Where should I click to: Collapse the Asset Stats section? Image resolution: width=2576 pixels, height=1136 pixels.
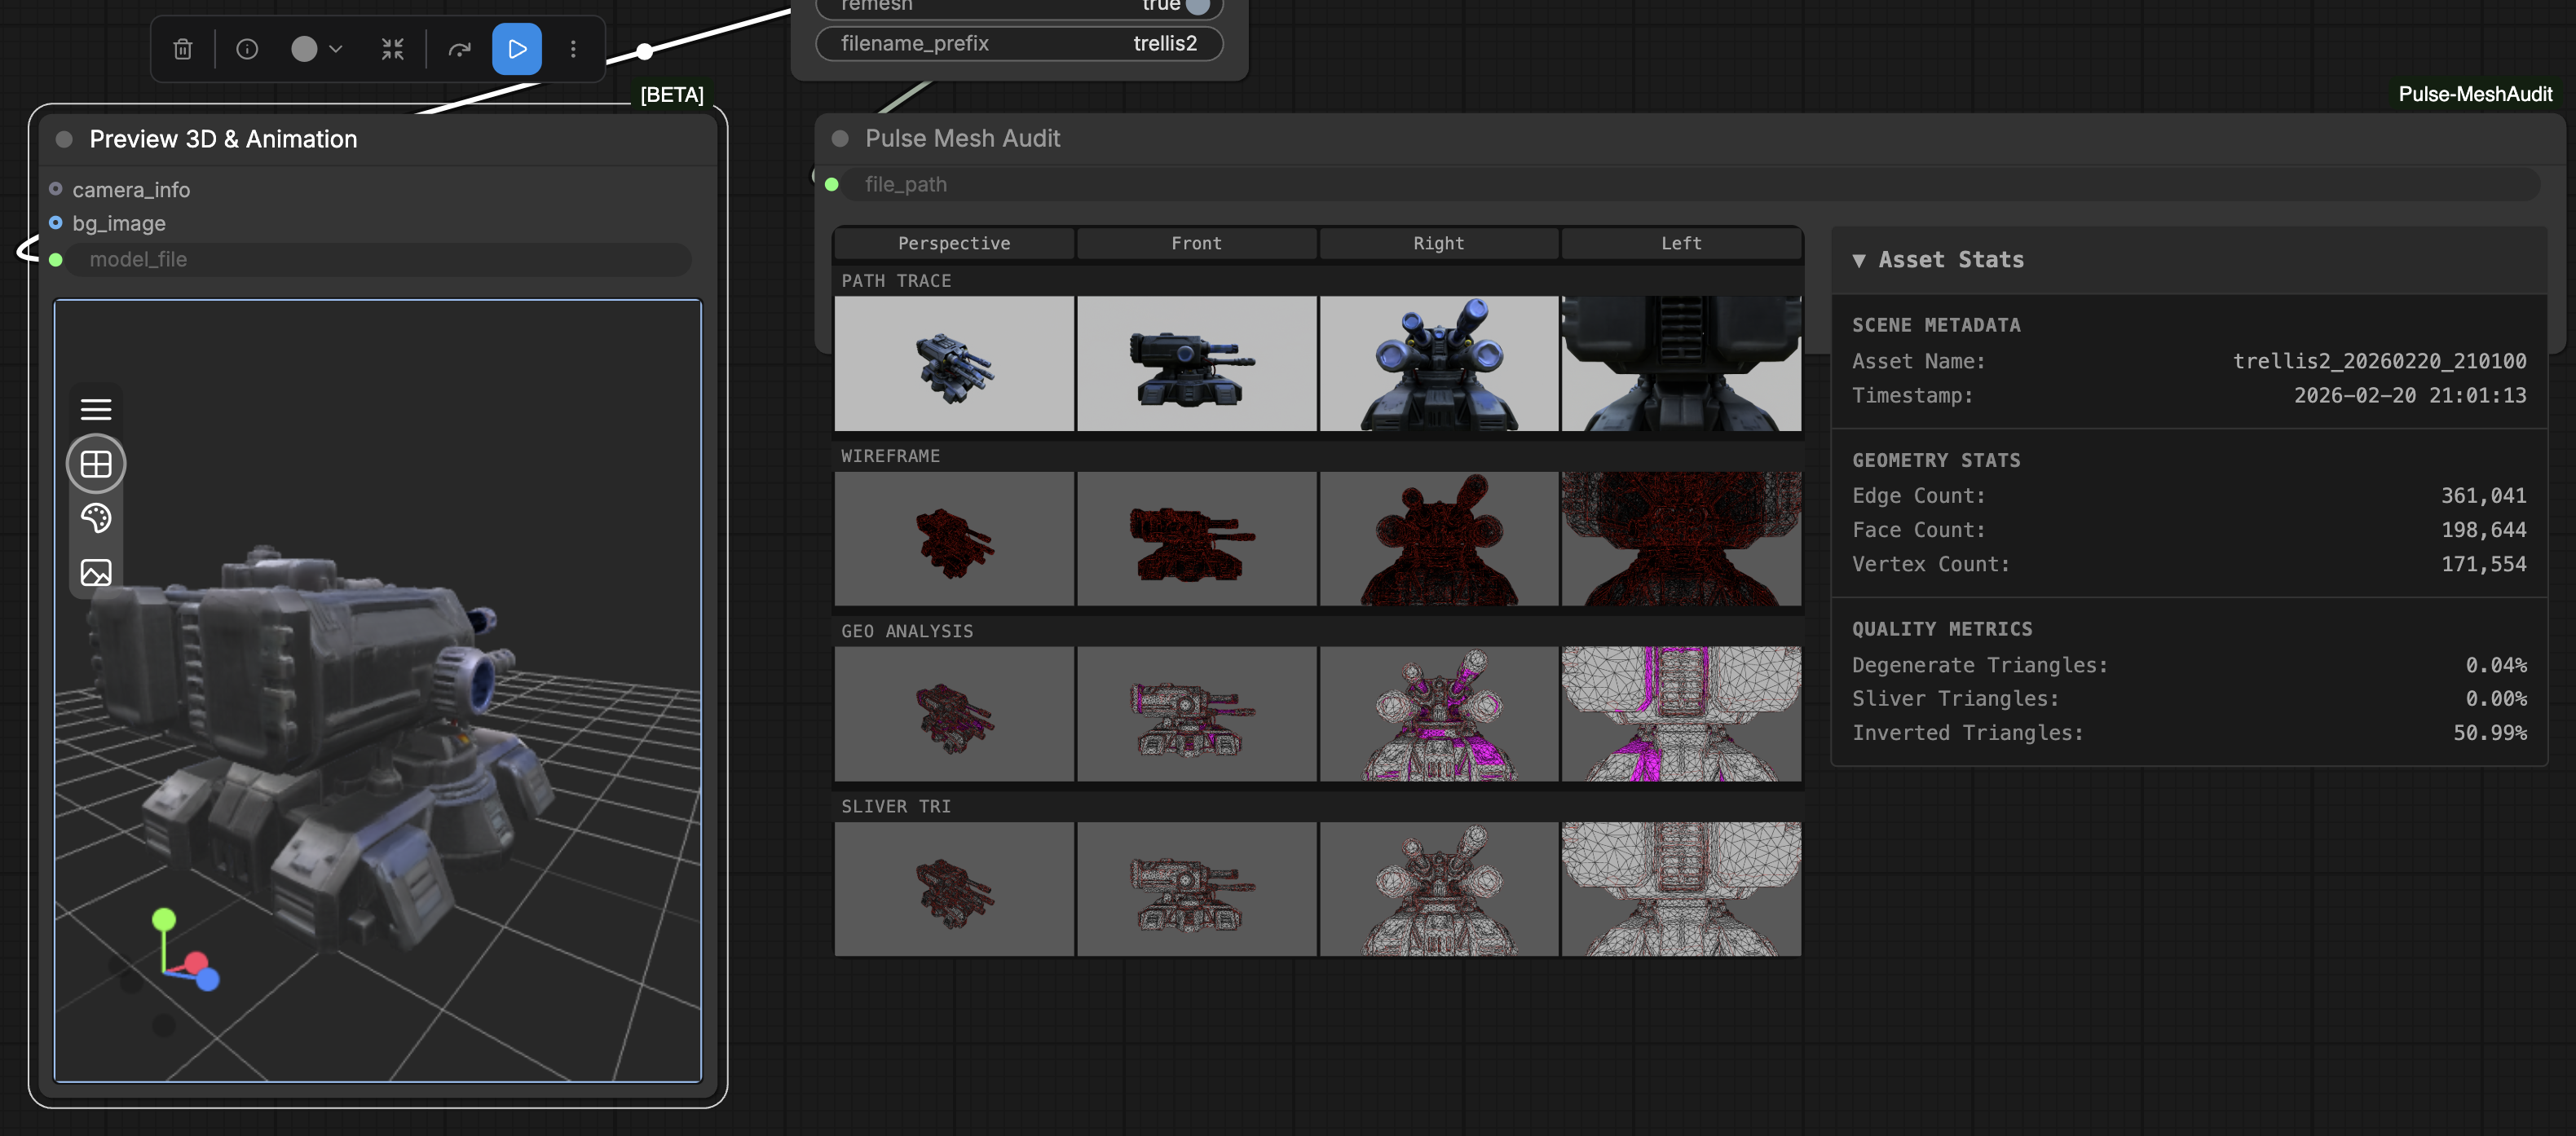pyautogui.click(x=1858, y=260)
